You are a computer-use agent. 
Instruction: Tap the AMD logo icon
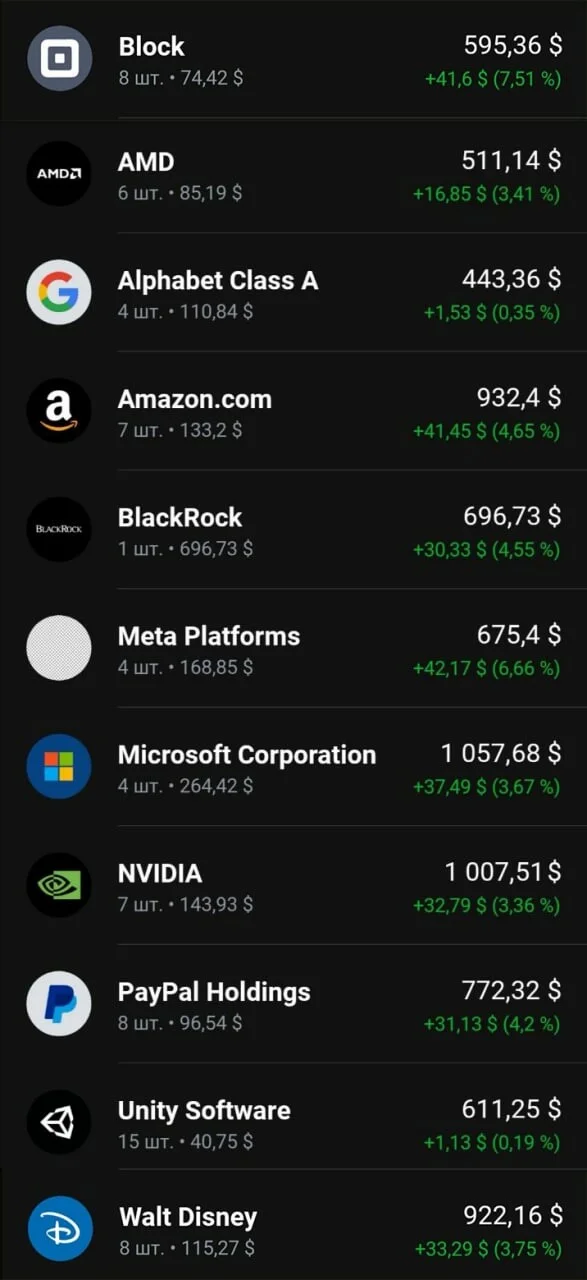[x=59, y=173]
